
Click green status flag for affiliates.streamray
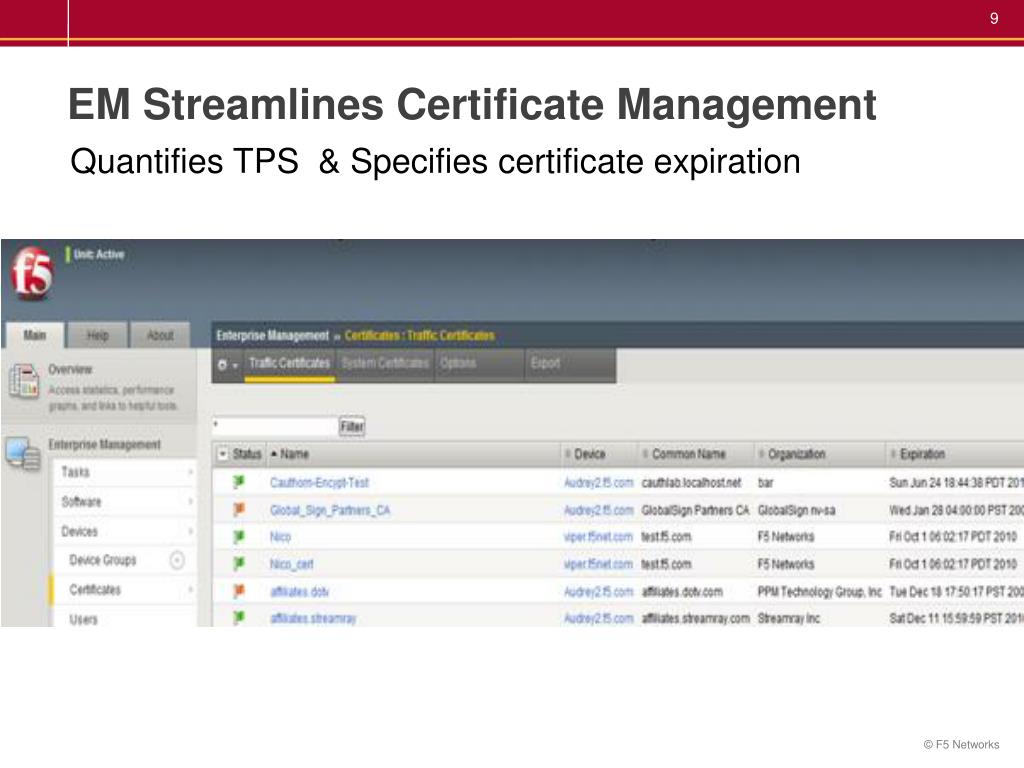coord(239,617)
